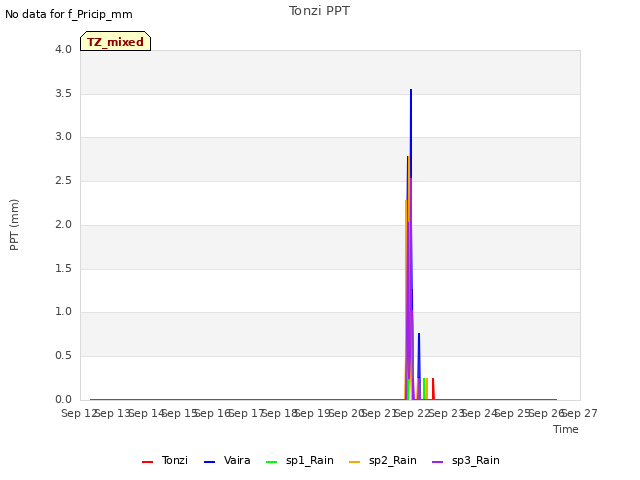The height and width of the screenshot is (480, 640).
Task: Click the TZ_mixed annotation label
Action: tap(116, 41)
